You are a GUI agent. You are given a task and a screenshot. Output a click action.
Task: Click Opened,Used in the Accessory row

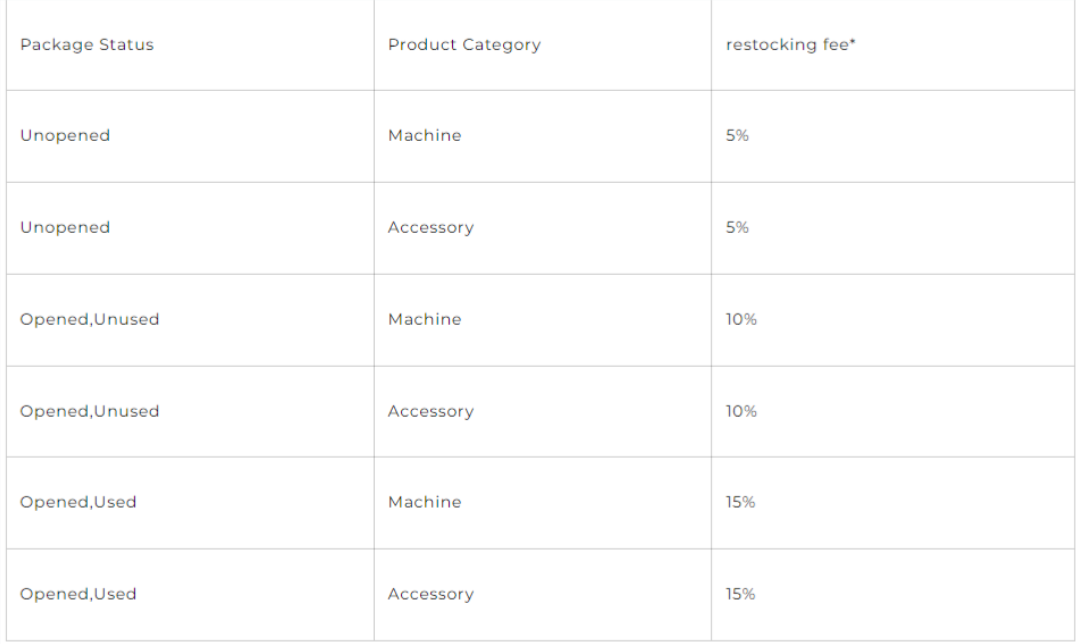[x=79, y=594]
